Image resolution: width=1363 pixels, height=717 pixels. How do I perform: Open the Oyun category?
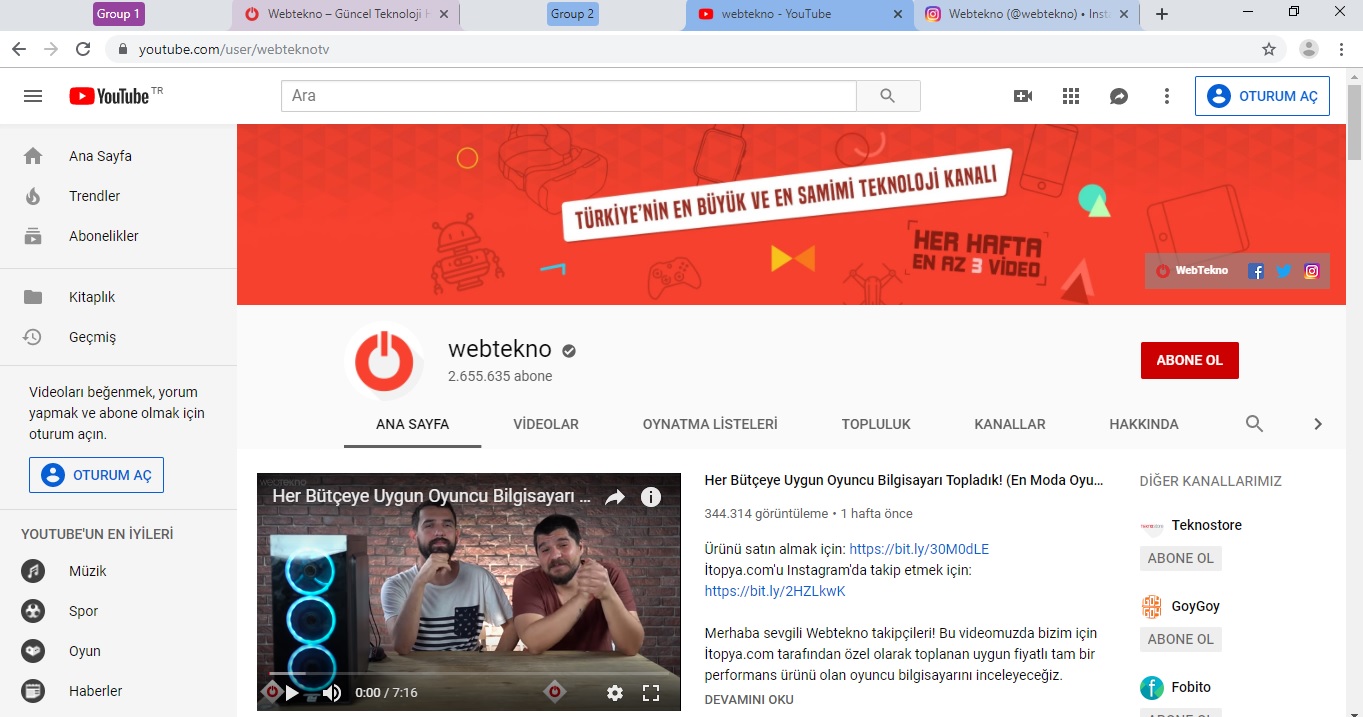118,651
